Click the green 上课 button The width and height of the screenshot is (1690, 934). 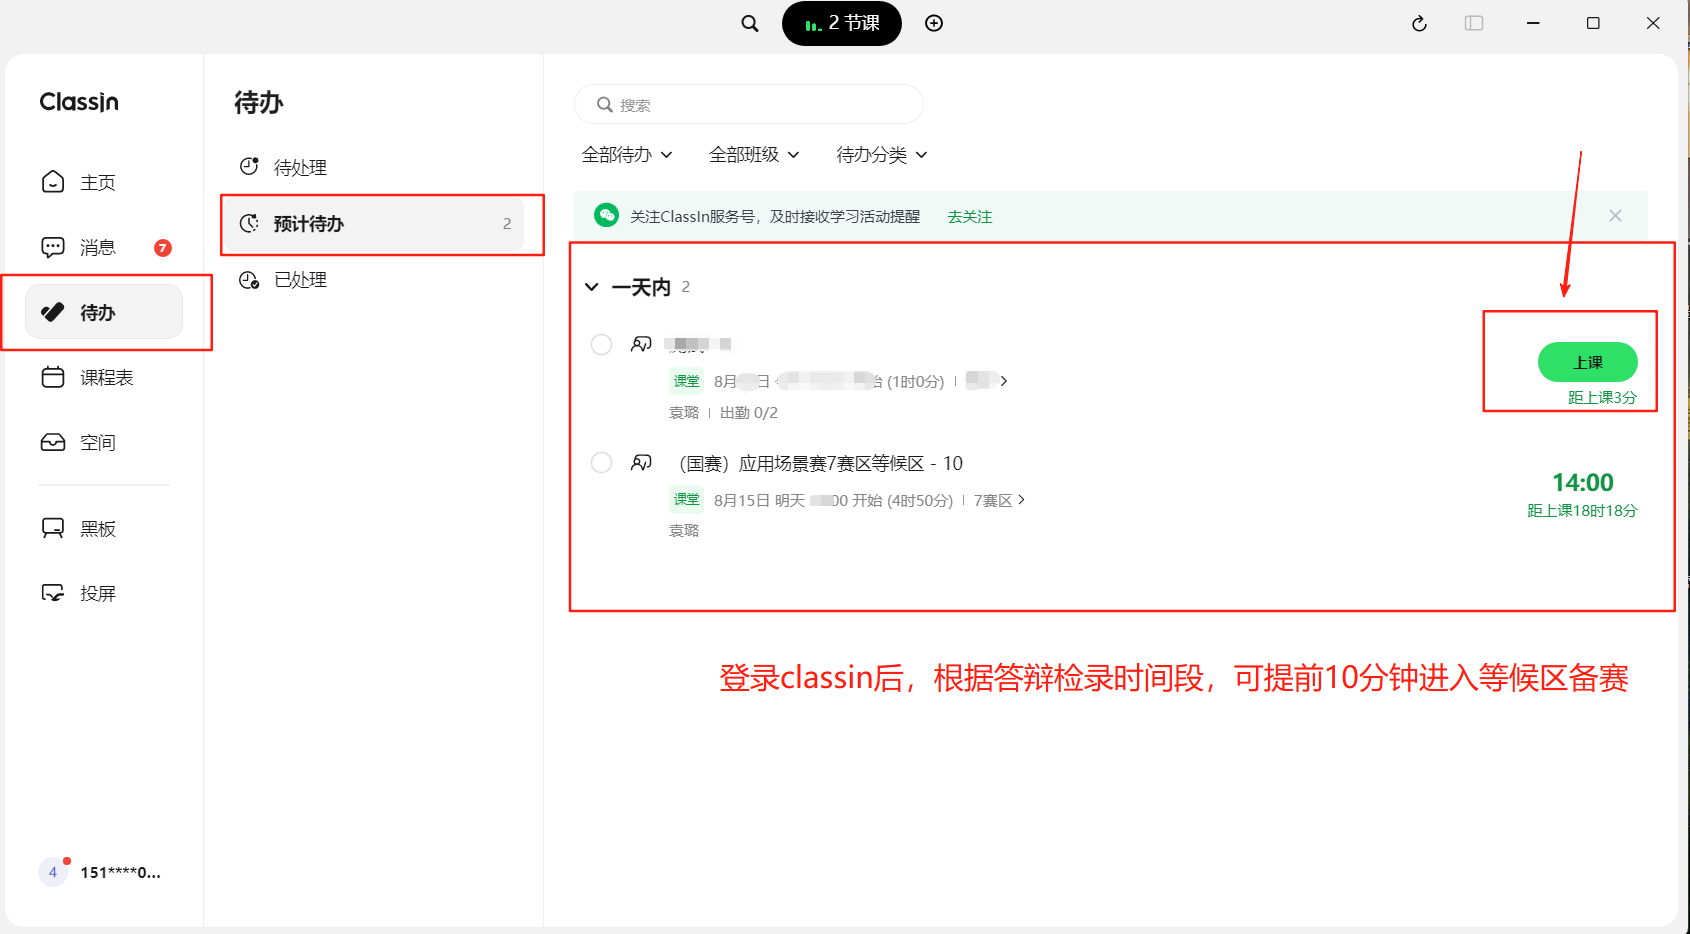click(1587, 362)
